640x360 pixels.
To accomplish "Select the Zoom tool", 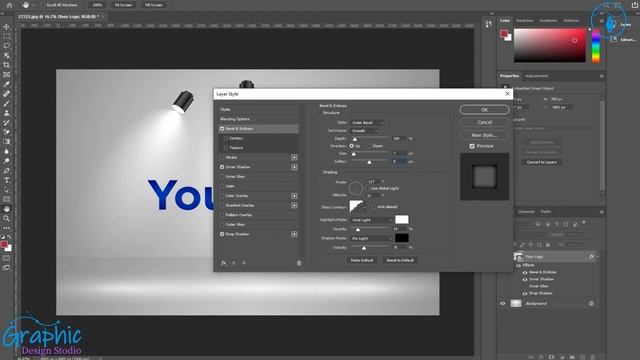I will point(7,219).
